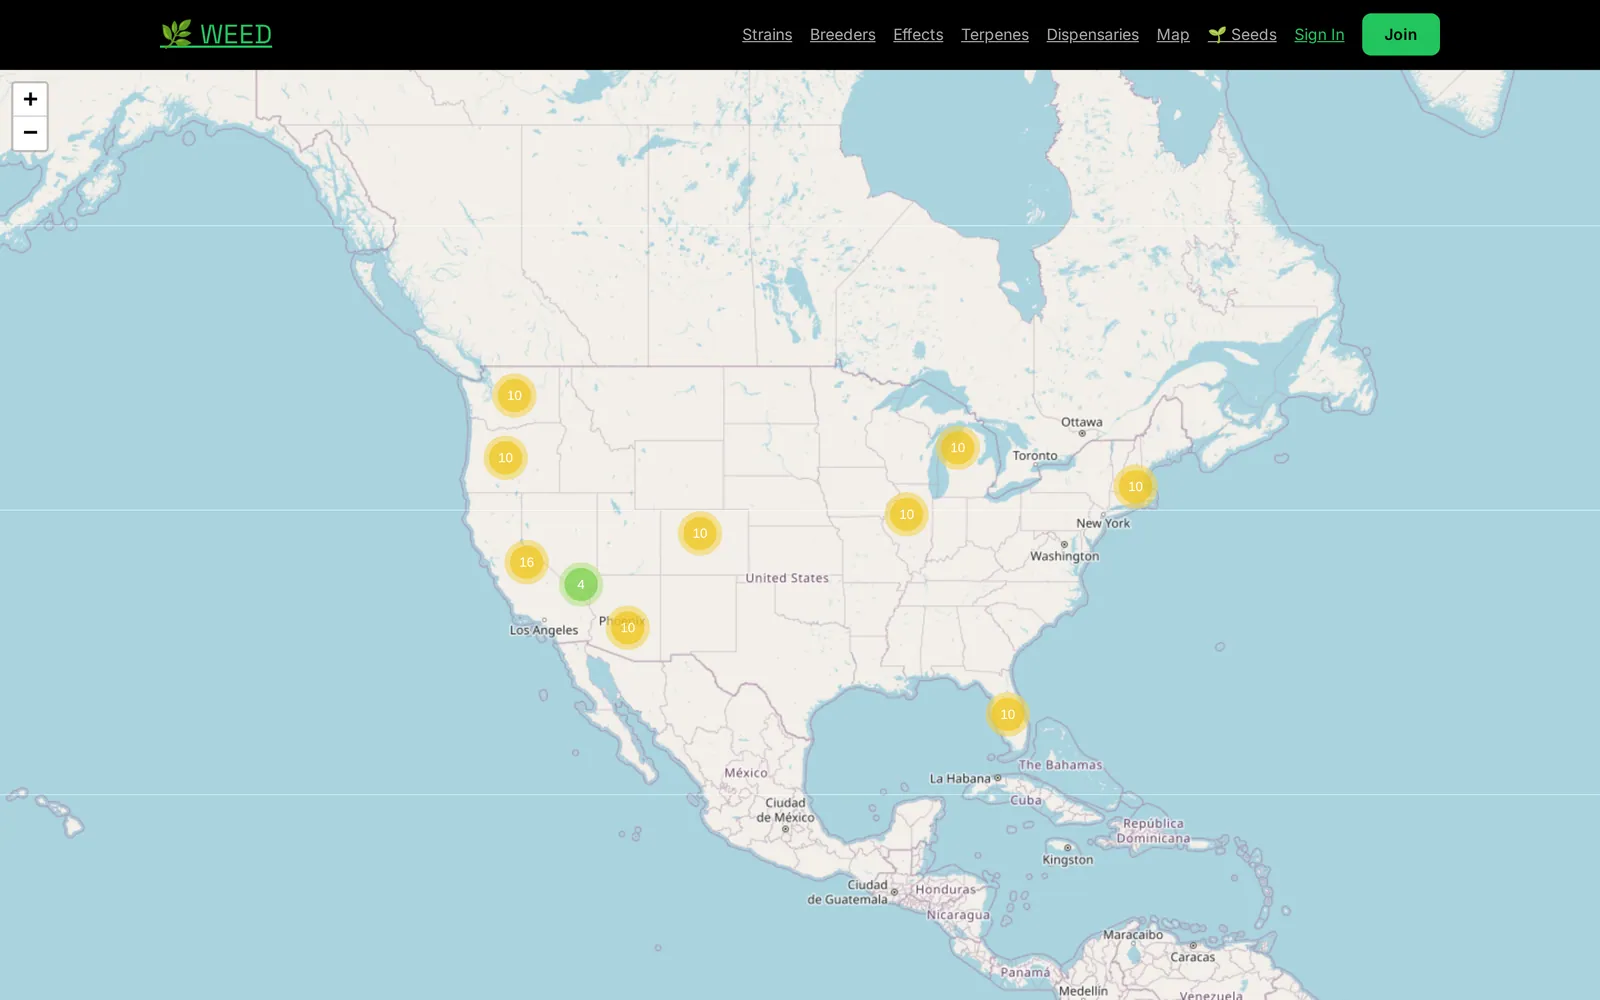Click the "Toronto" map label
The width and height of the screenshot is (1600, 1000).
tap(1035, 455)
